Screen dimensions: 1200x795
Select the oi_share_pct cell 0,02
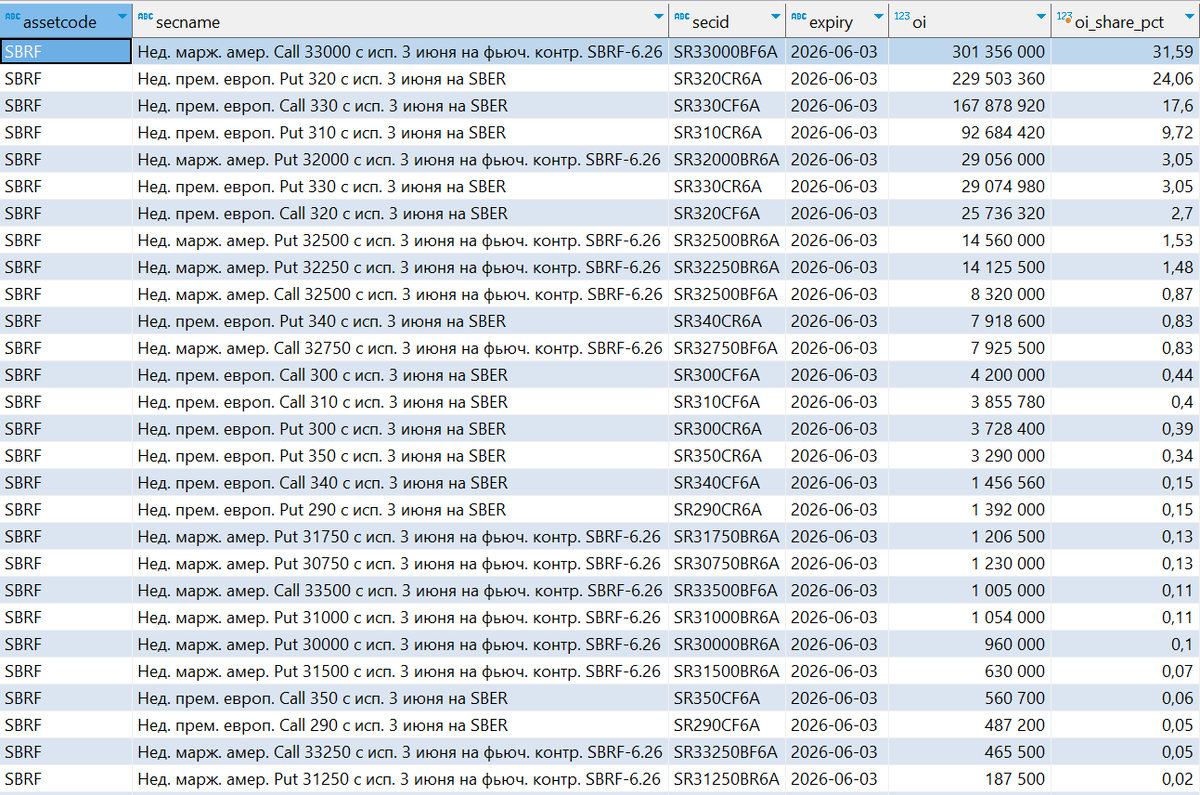pos(1125,779)
